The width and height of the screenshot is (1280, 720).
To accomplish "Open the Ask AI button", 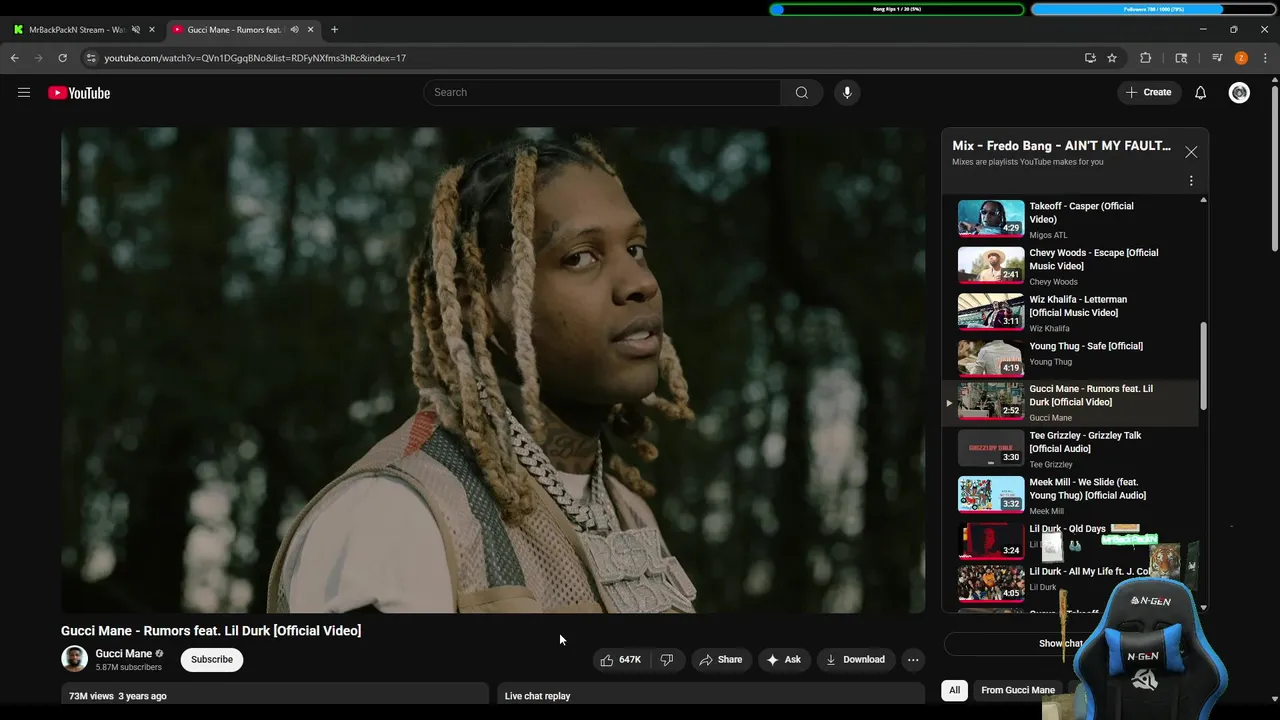I will click(x=783, y=660).
